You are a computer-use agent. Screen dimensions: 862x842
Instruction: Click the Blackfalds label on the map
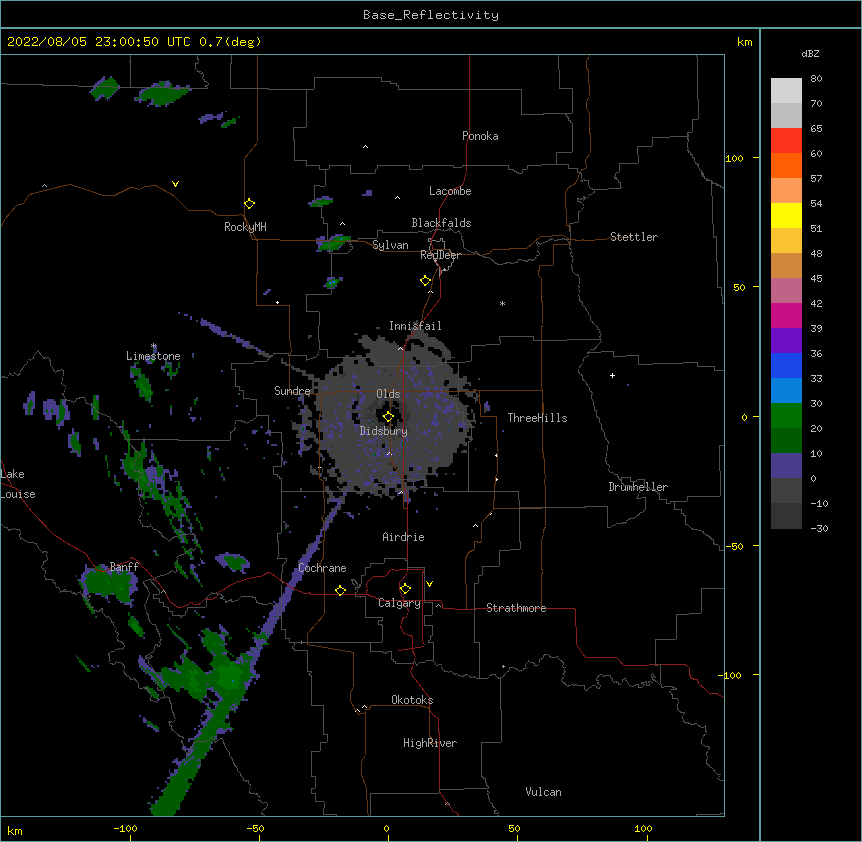441,223
